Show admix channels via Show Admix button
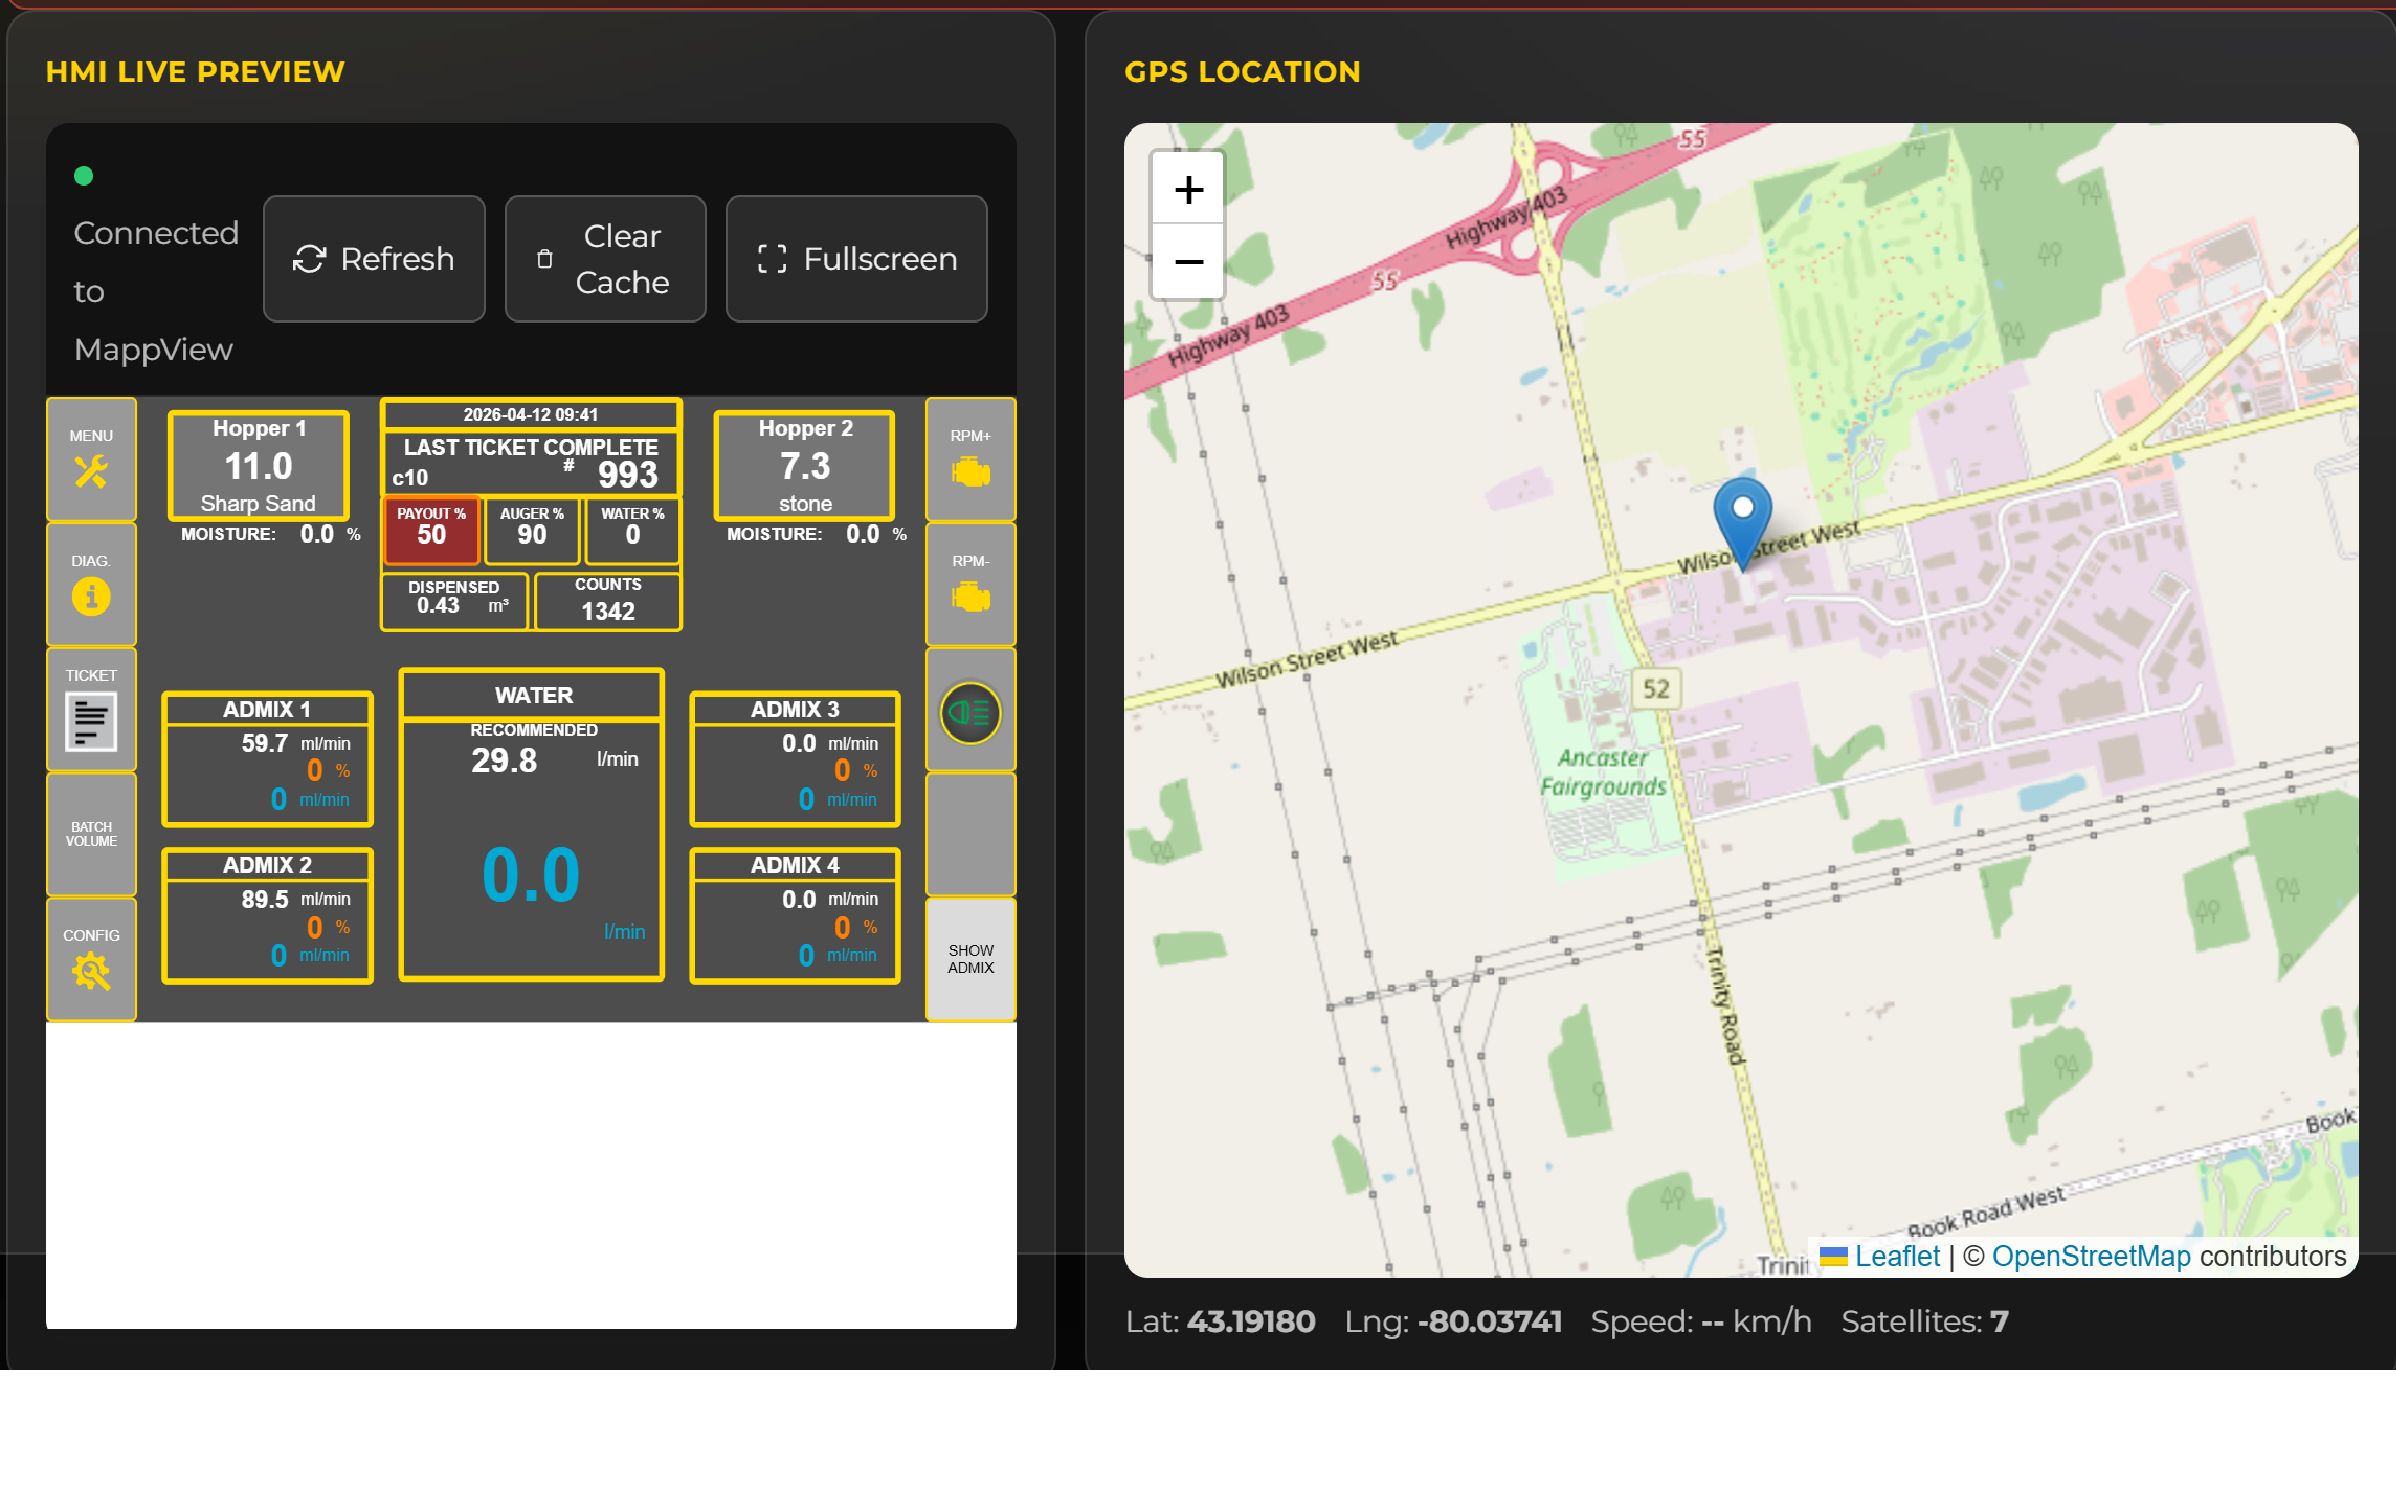2396x1500 pixels. (x=968, y=958)
